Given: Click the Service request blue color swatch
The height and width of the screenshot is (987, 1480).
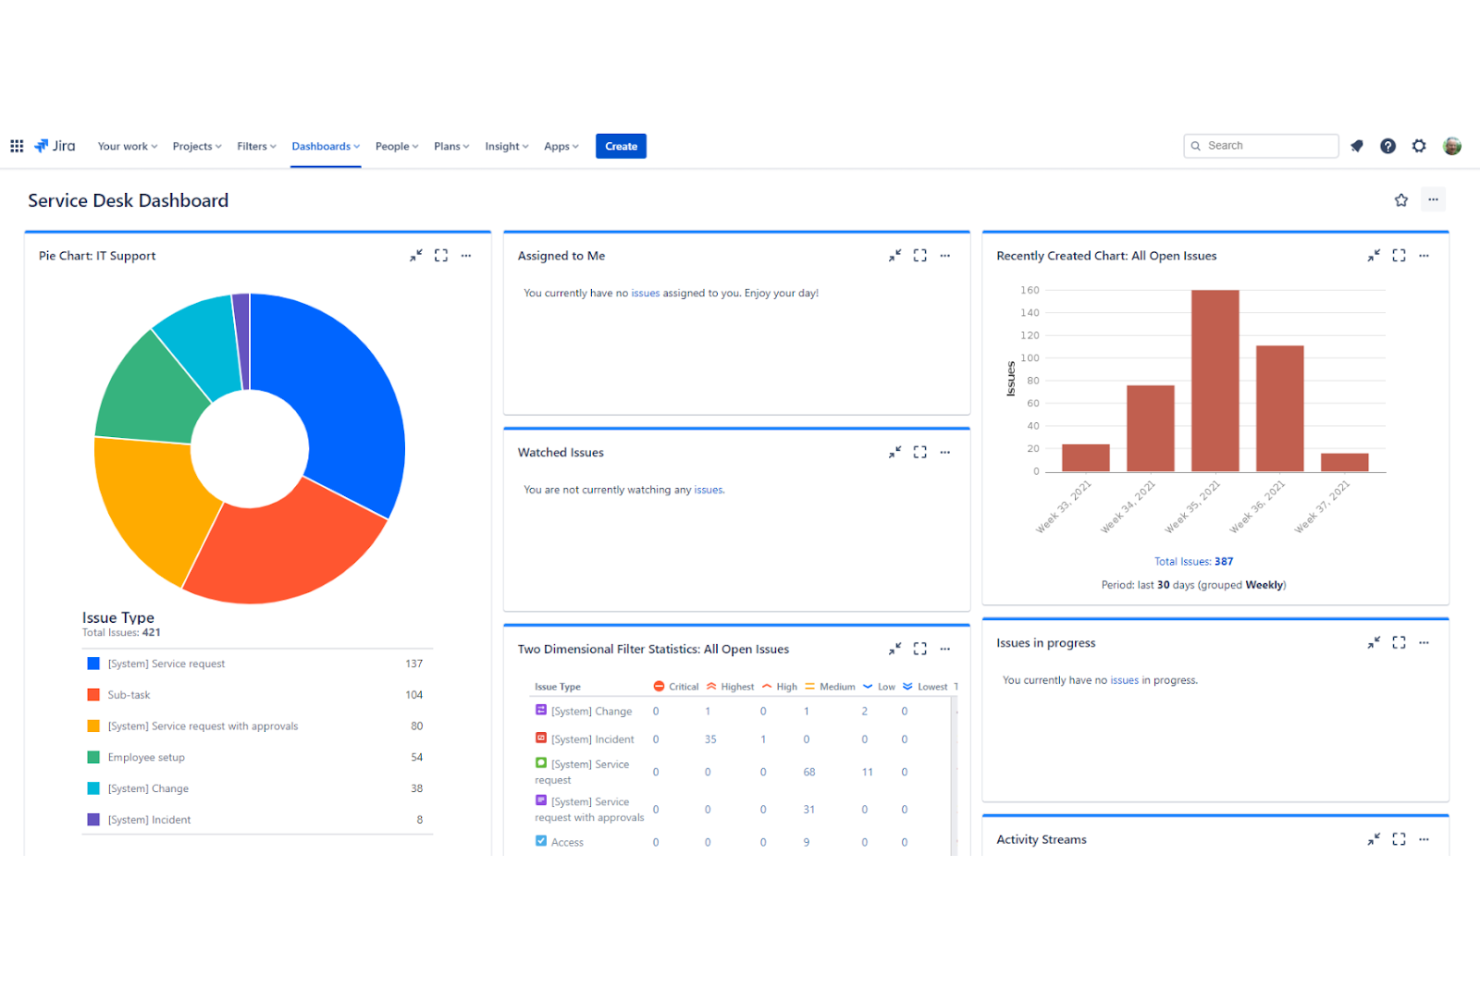Looking at the screenshot, I should (x=93, y=662).
